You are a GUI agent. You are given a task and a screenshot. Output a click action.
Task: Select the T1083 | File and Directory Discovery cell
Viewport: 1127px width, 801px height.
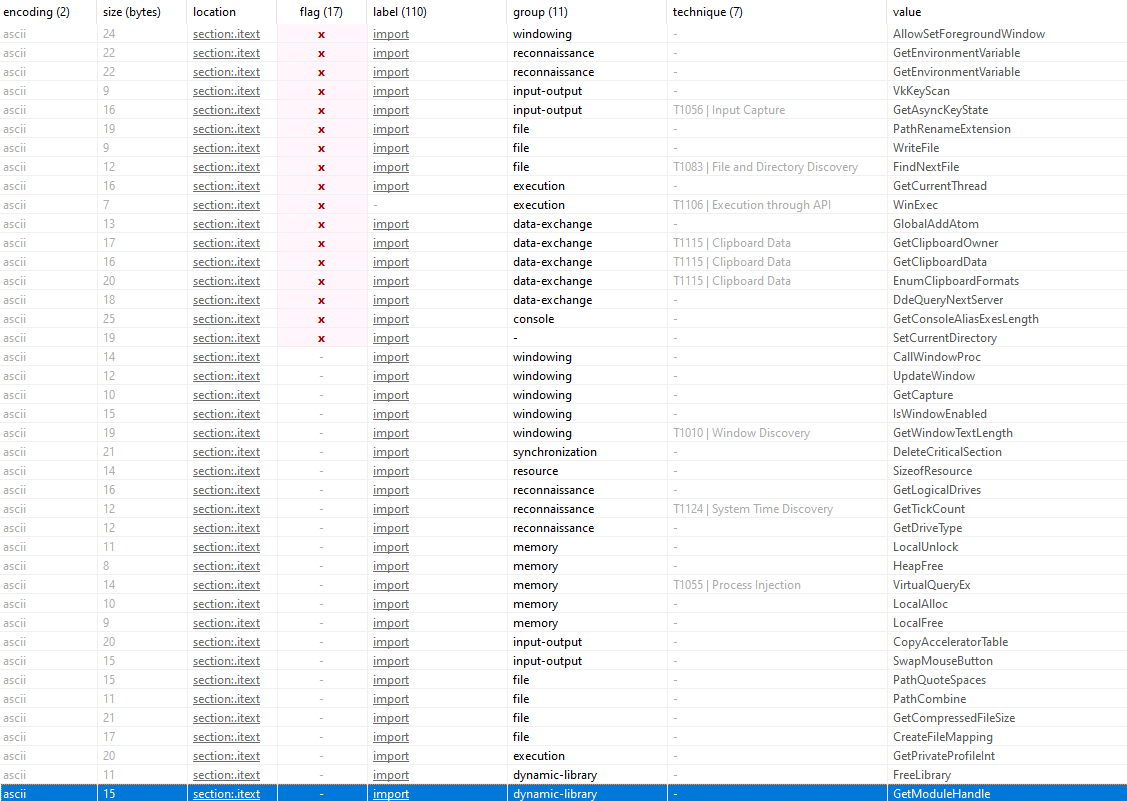point(765,167)
